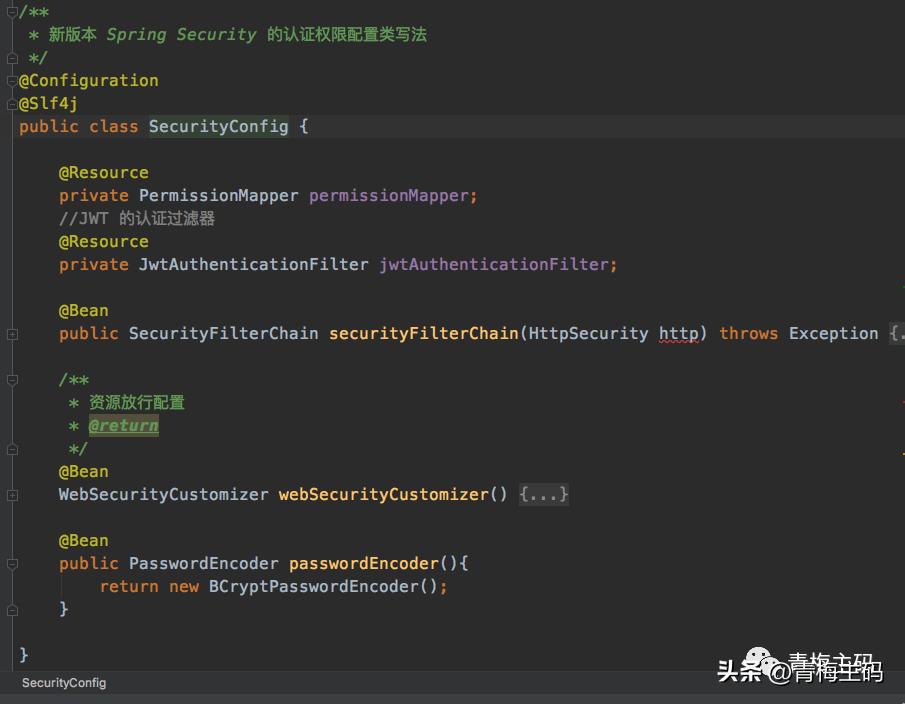The width and height of the screenshot is (905, 704).
Task: Click the @return Javadoc tag link
Action: point(123,425)
